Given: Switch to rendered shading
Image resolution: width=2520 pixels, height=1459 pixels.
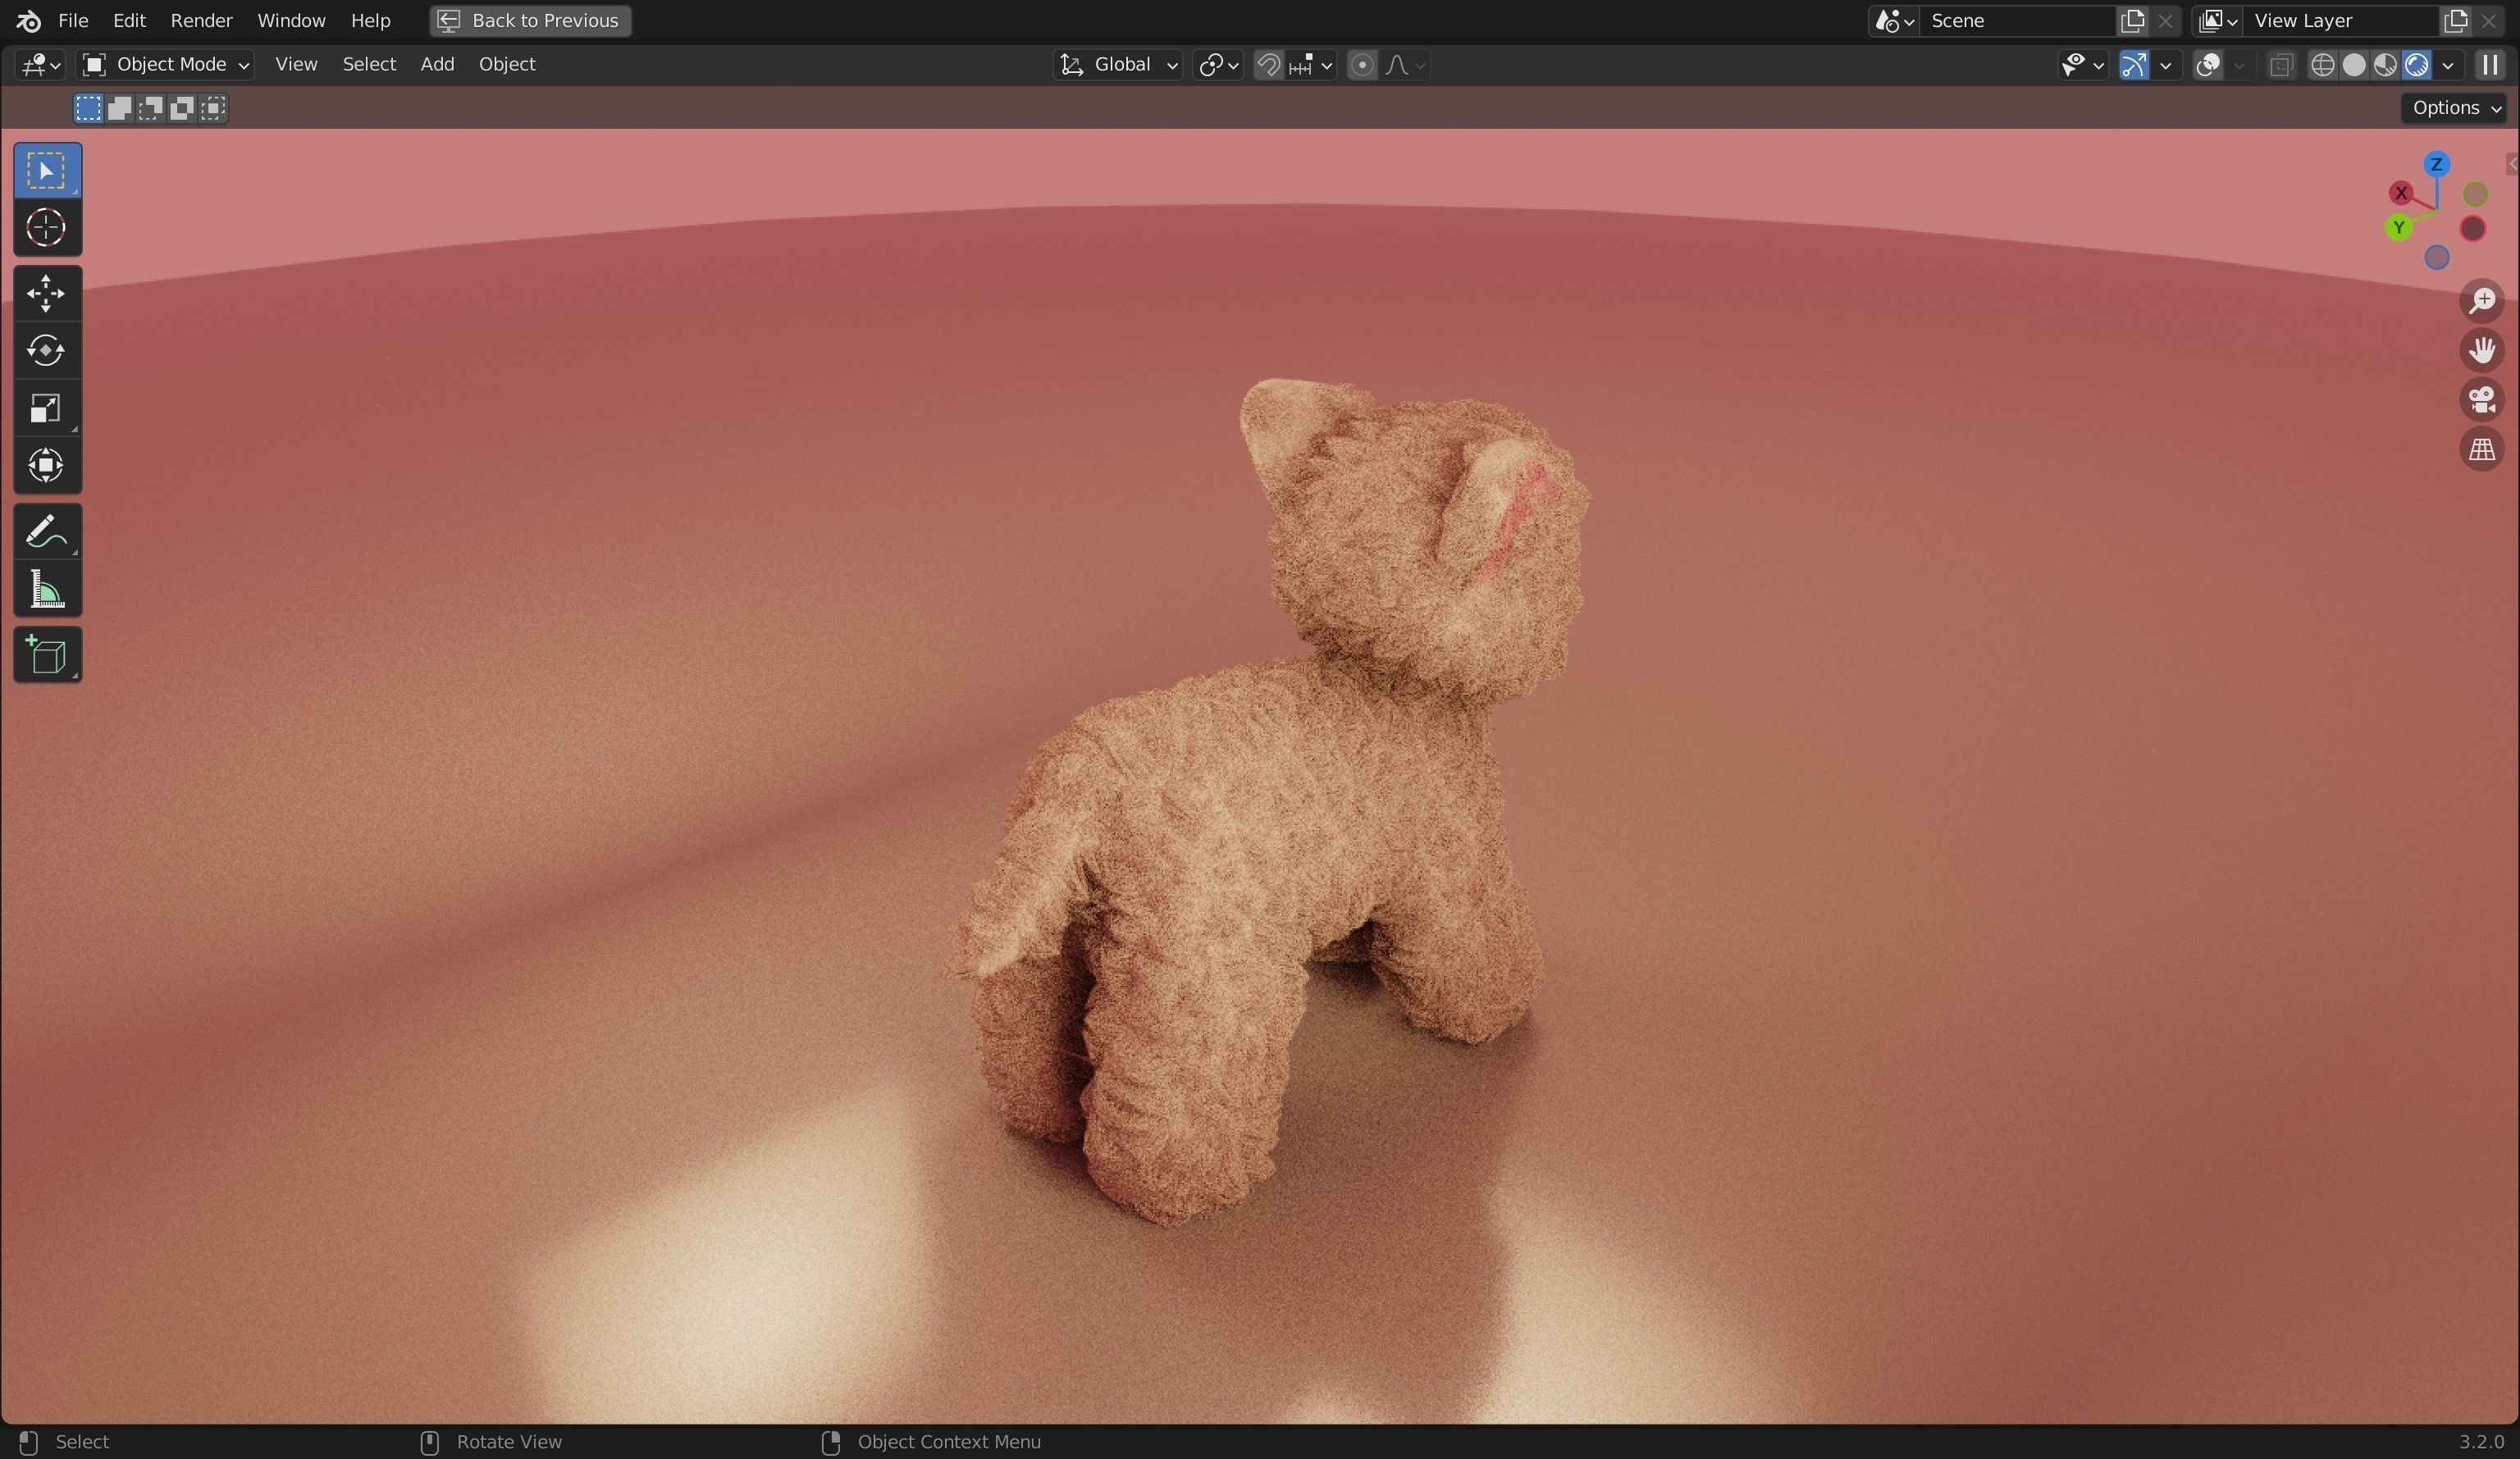Looking at the screenshot, I should 2416,65.
